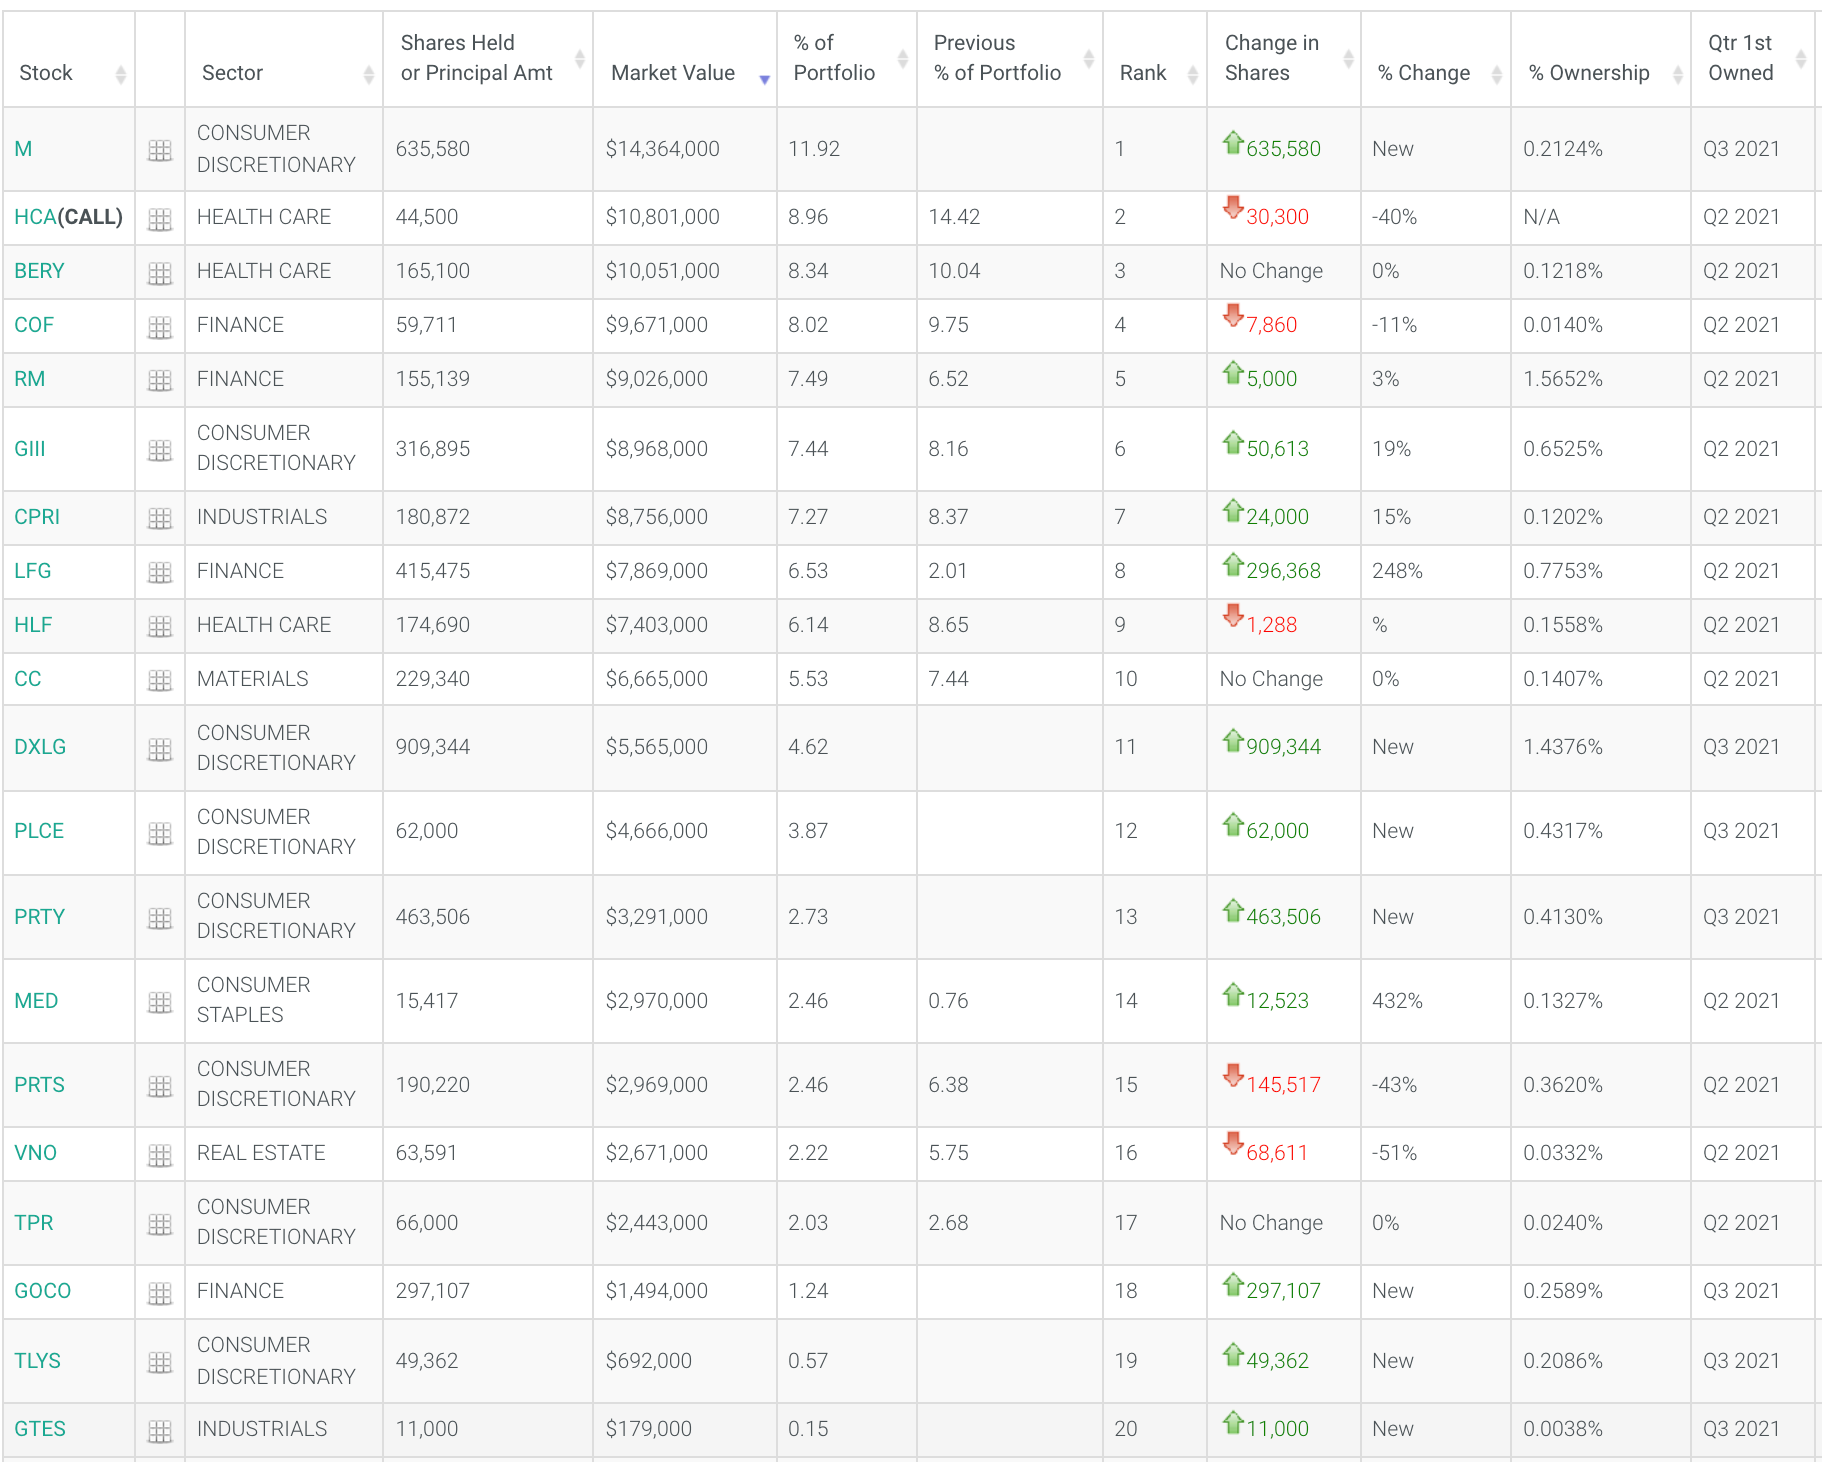Open the grid icon in the PRTY row
This screenshot has height=1462, width=1822.
coord(160,919)
